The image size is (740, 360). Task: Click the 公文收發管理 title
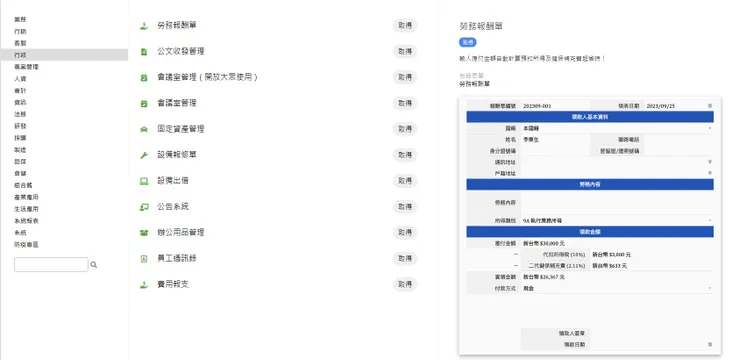click(x=181, y=51)
